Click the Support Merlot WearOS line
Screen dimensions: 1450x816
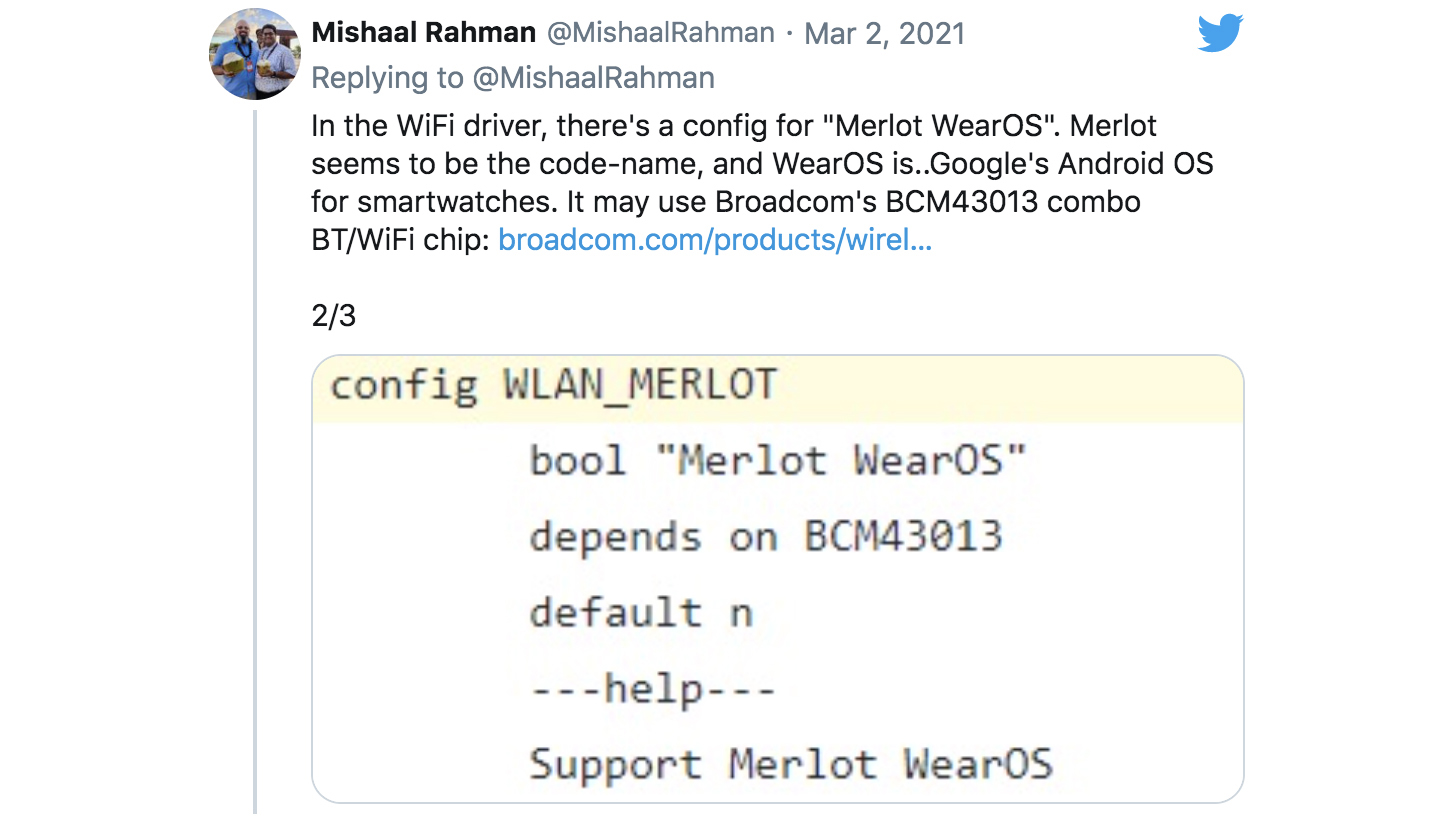tap(790, 764)
